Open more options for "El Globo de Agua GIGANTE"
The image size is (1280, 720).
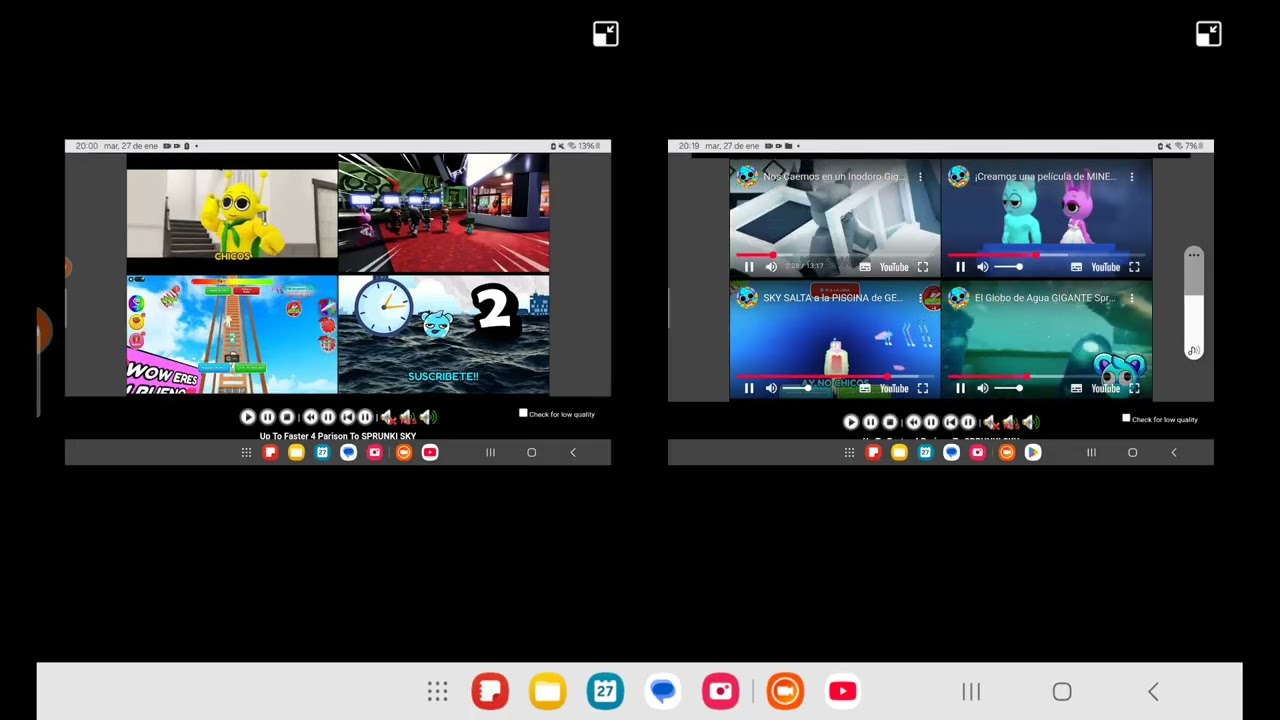(x=1131, y=298)
